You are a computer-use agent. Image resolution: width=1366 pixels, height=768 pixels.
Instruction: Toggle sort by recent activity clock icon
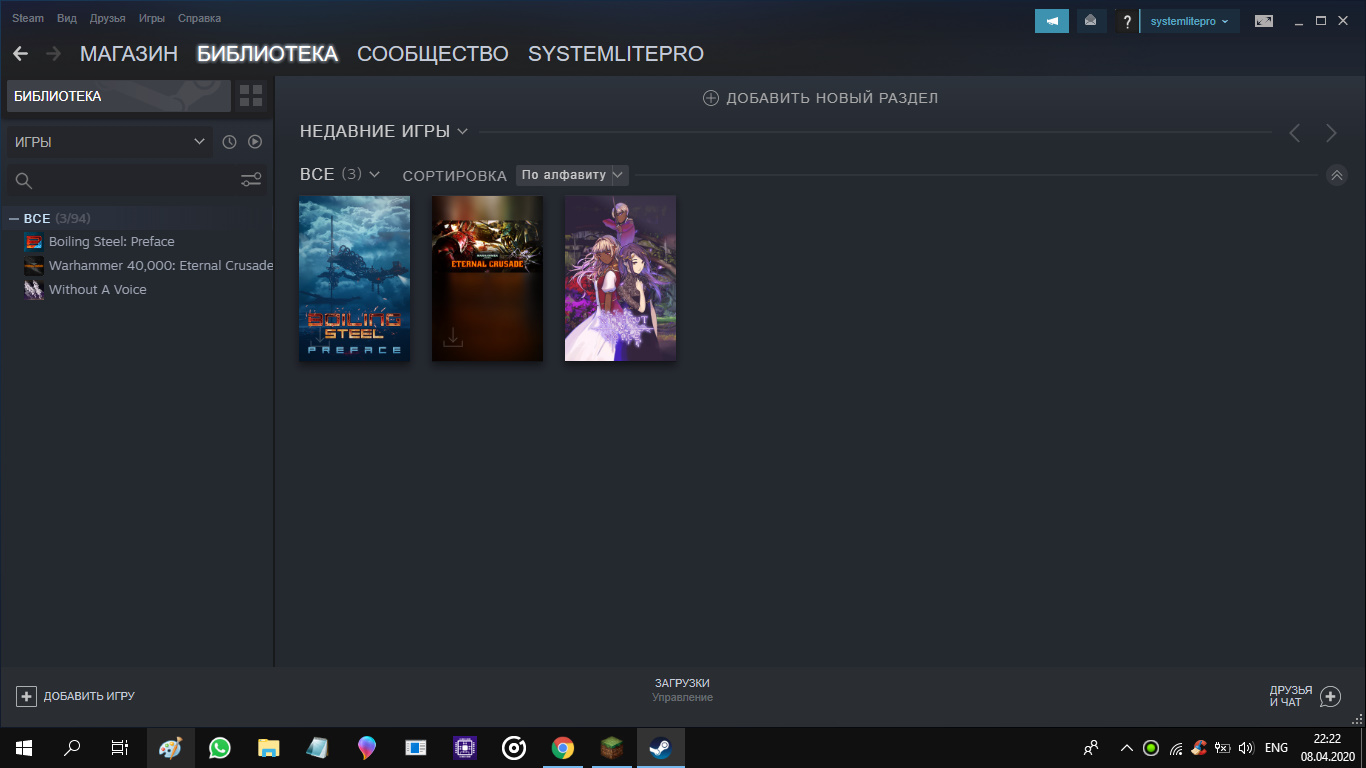pyautogui.click(x=229, y=142)
